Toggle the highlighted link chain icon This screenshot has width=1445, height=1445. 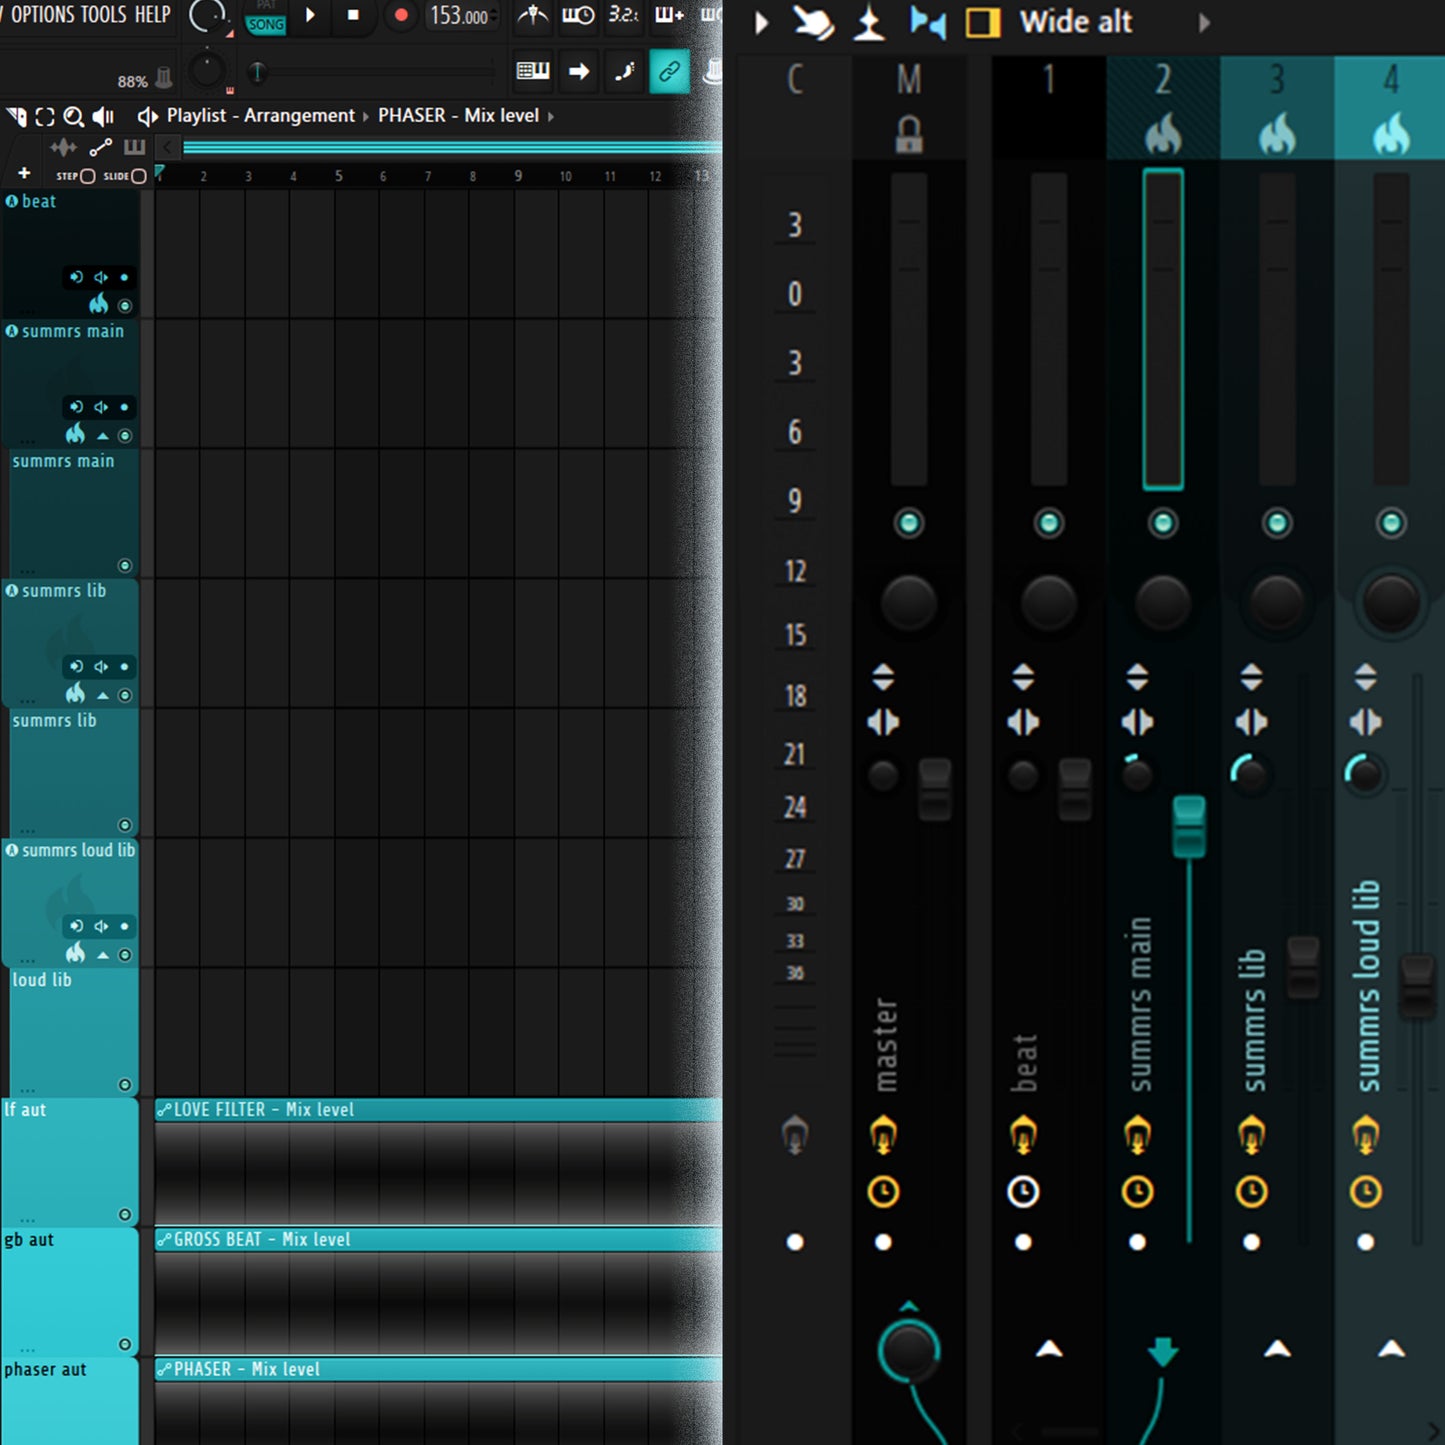[x=669, y=71]
